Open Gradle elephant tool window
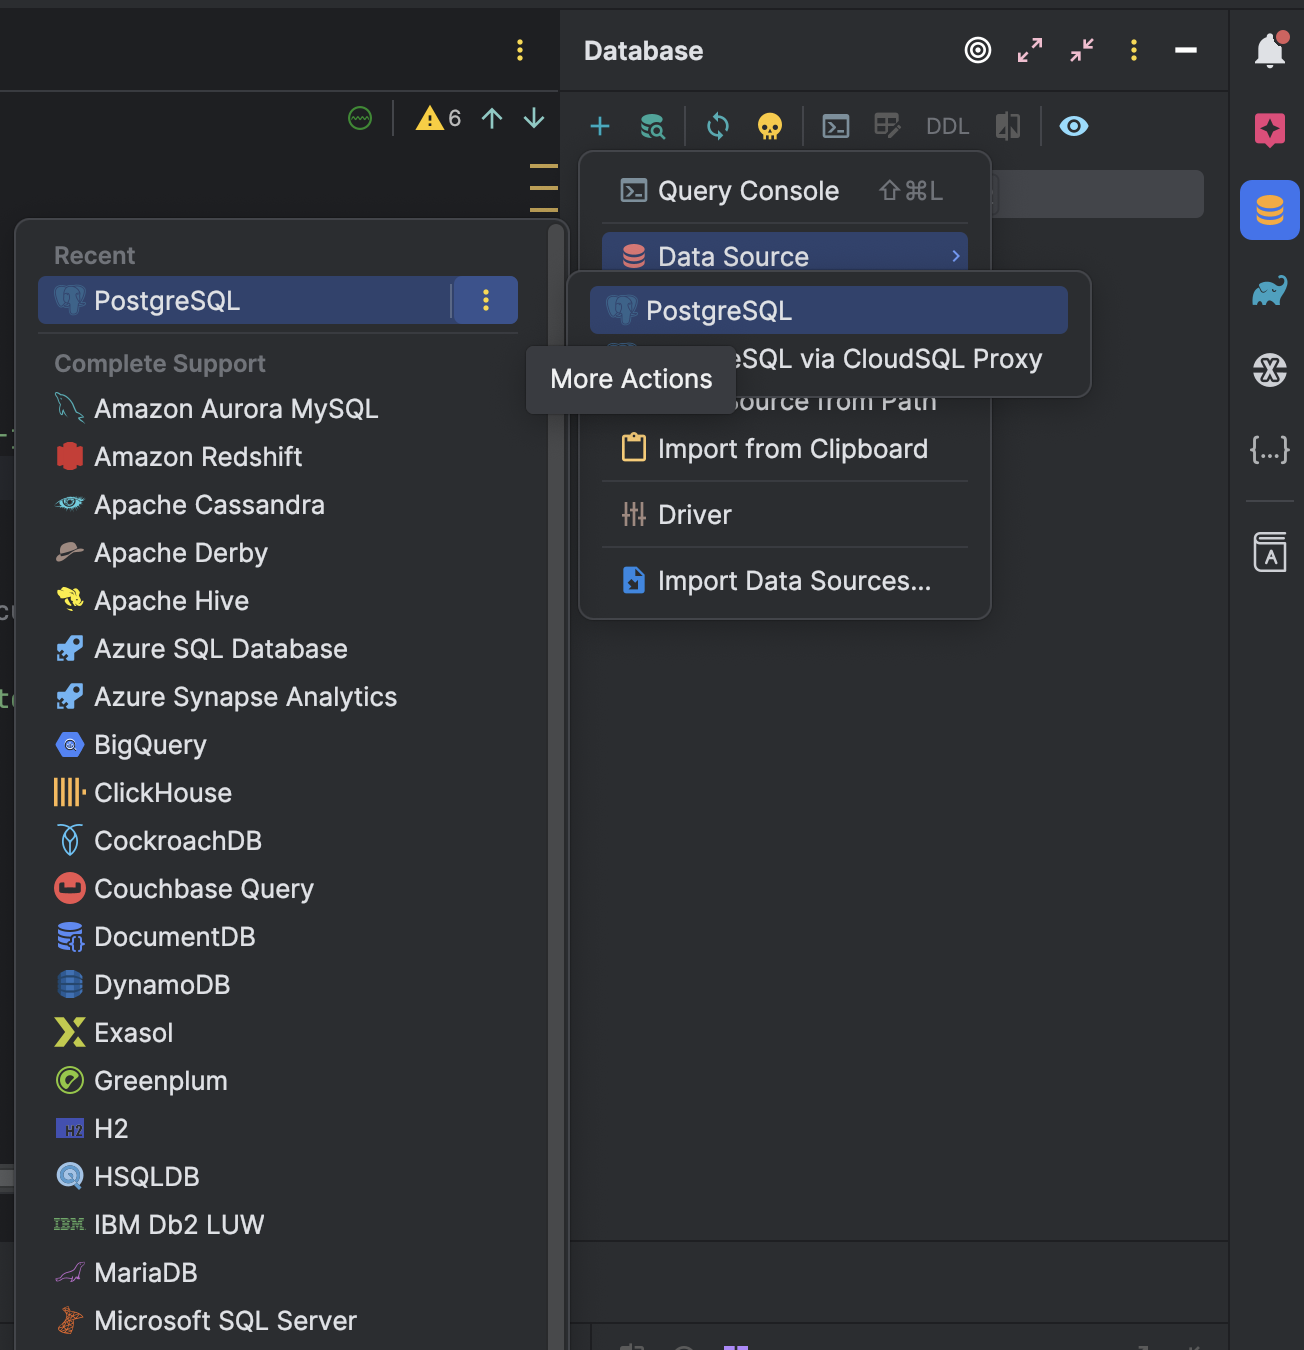The image size is (1304, 1350). pyautogui.click(x=1270, y=291)
